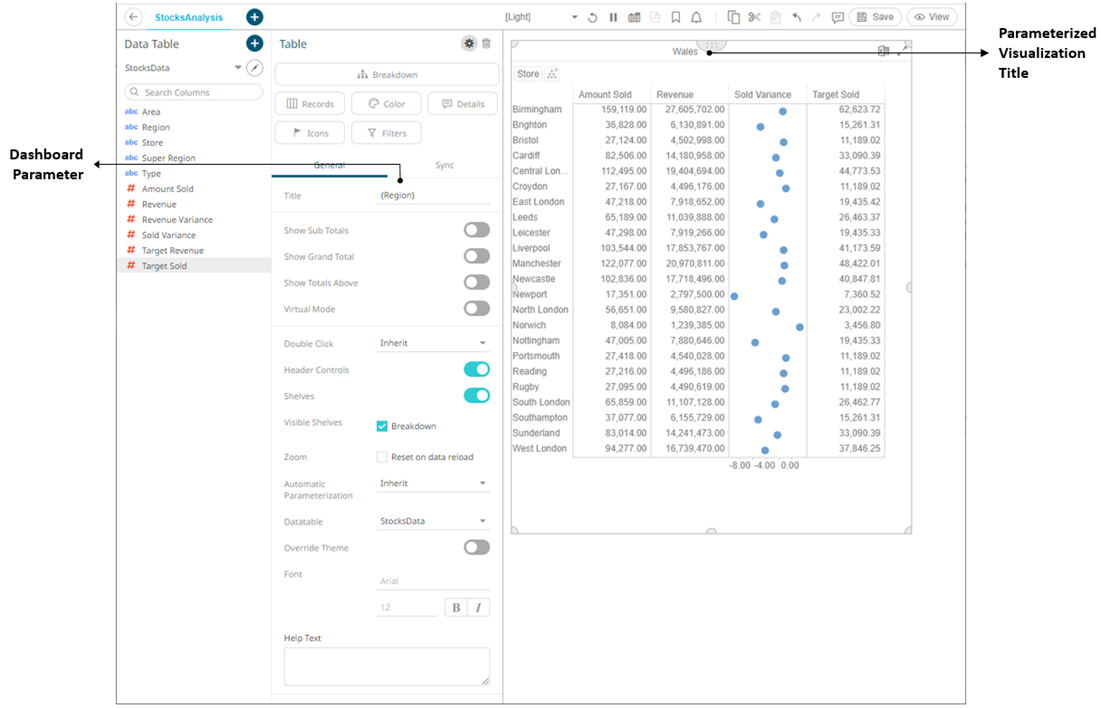The width and height of the screenshot is (1101, 708).
Task: Open alerts with the bell icon
Action: [x=696, y=17]
